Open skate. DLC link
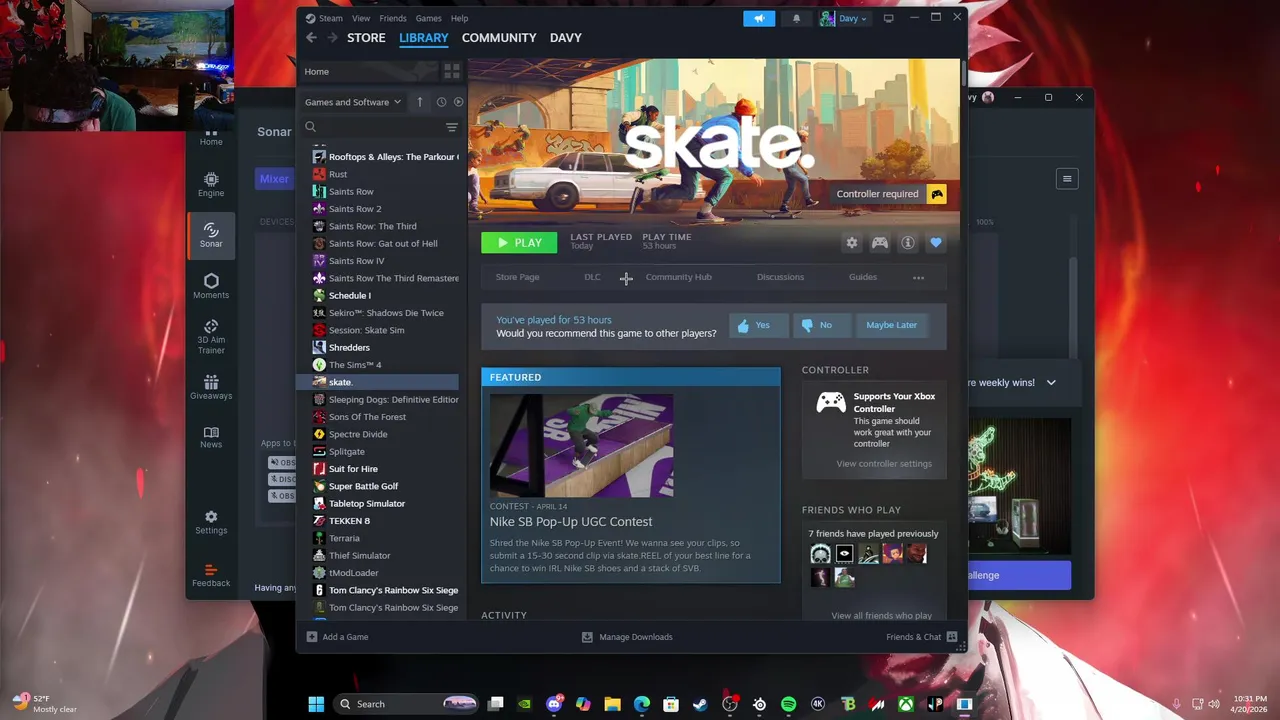Image resolution: width=1280 pixels, height=720 pixels. tap(592, 277)
